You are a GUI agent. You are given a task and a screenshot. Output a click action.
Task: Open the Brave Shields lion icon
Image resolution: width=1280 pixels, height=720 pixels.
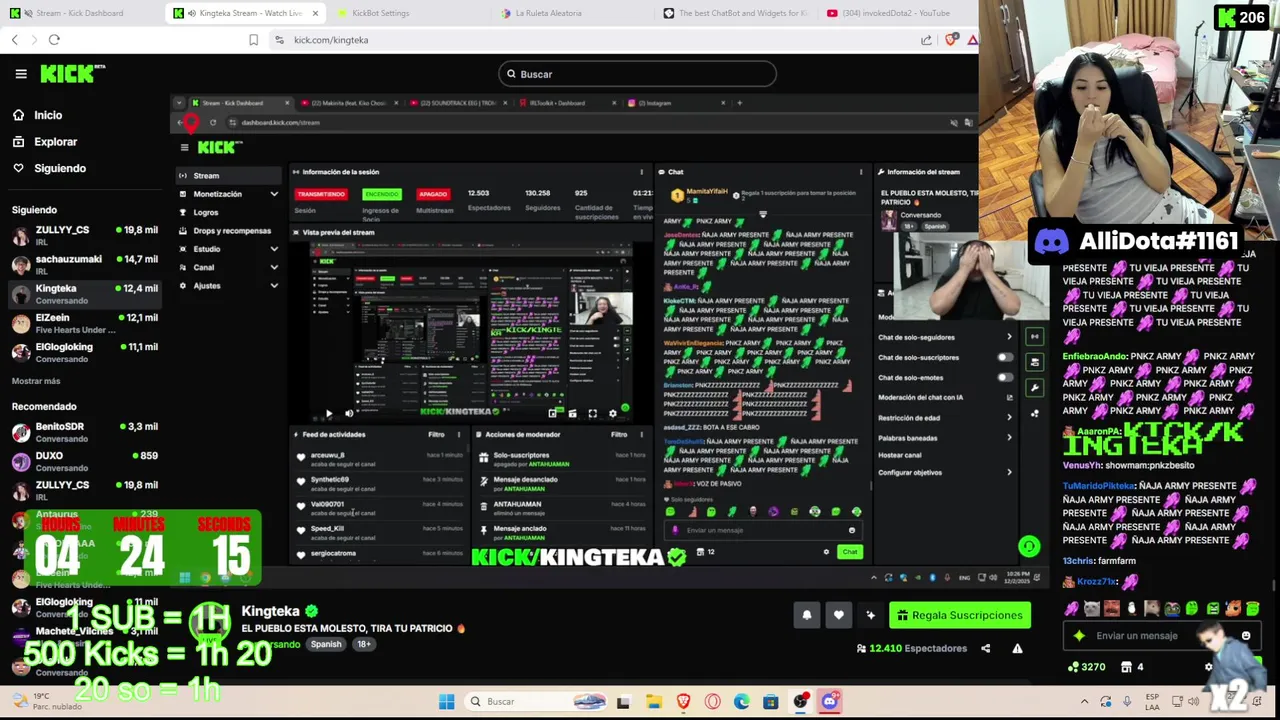(951, 40)
